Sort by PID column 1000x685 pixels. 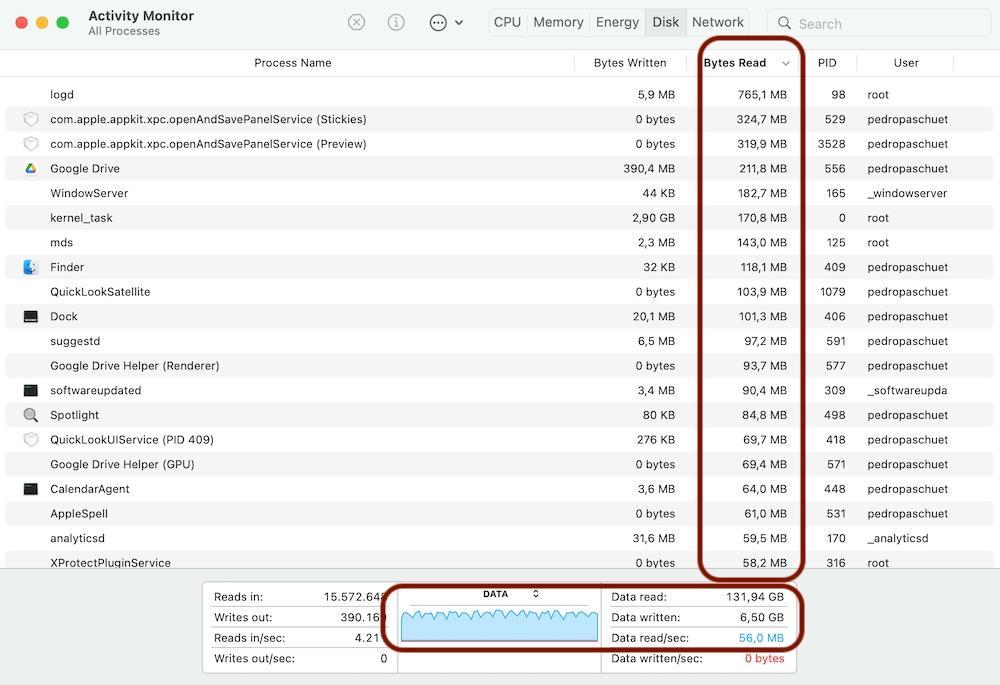pyautogui.click(x=827, y=63)
